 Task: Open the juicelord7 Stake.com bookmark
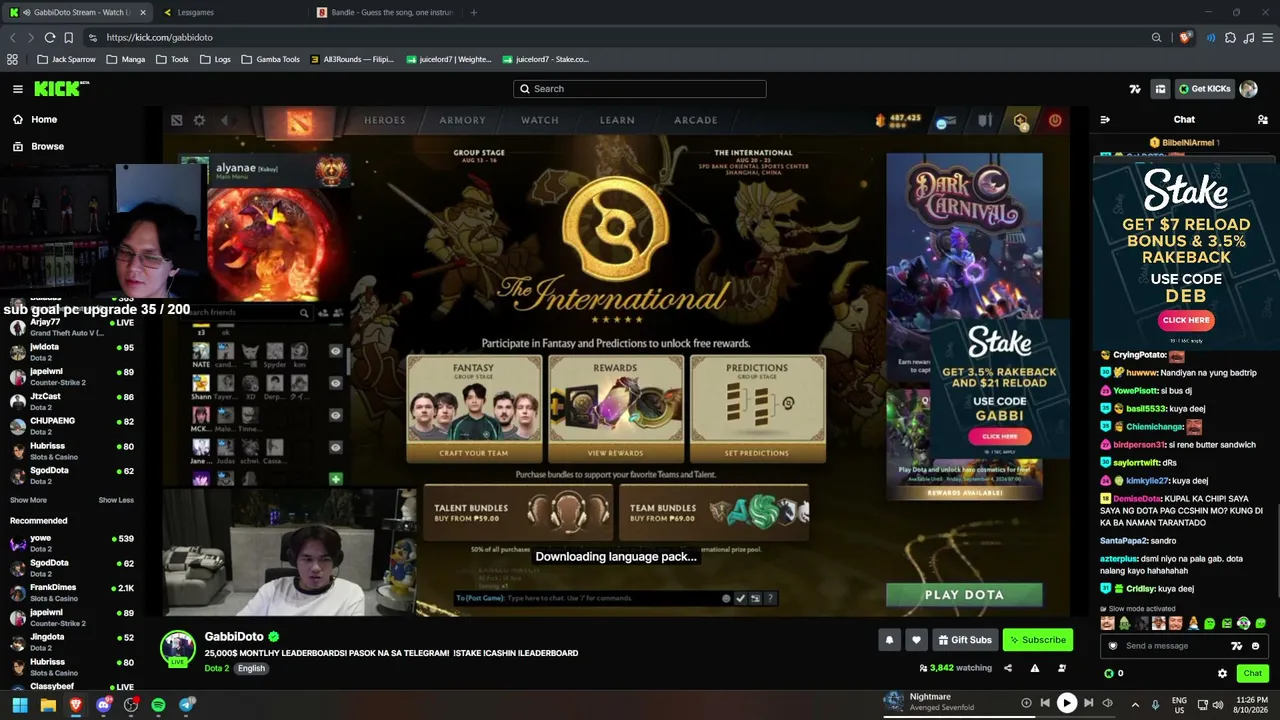pyautogui.click(x=546, y=59)
